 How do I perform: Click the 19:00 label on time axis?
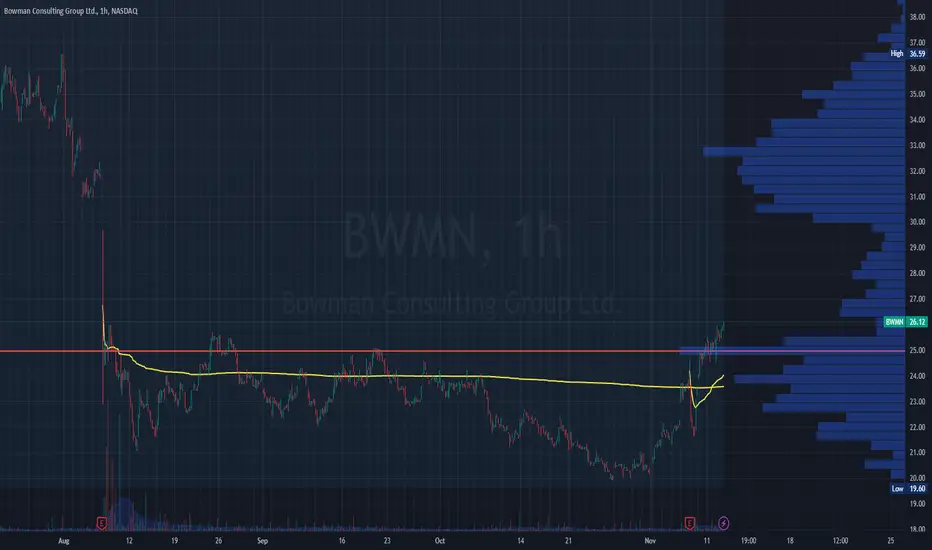[748, 541]
